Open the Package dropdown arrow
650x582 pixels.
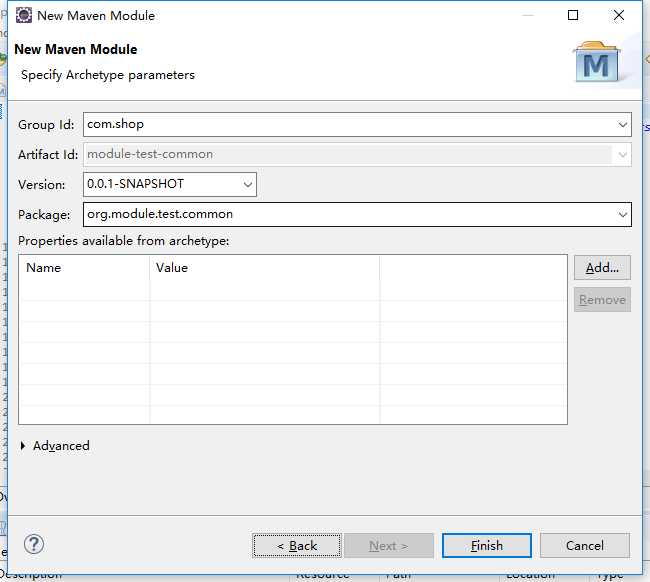622,214
